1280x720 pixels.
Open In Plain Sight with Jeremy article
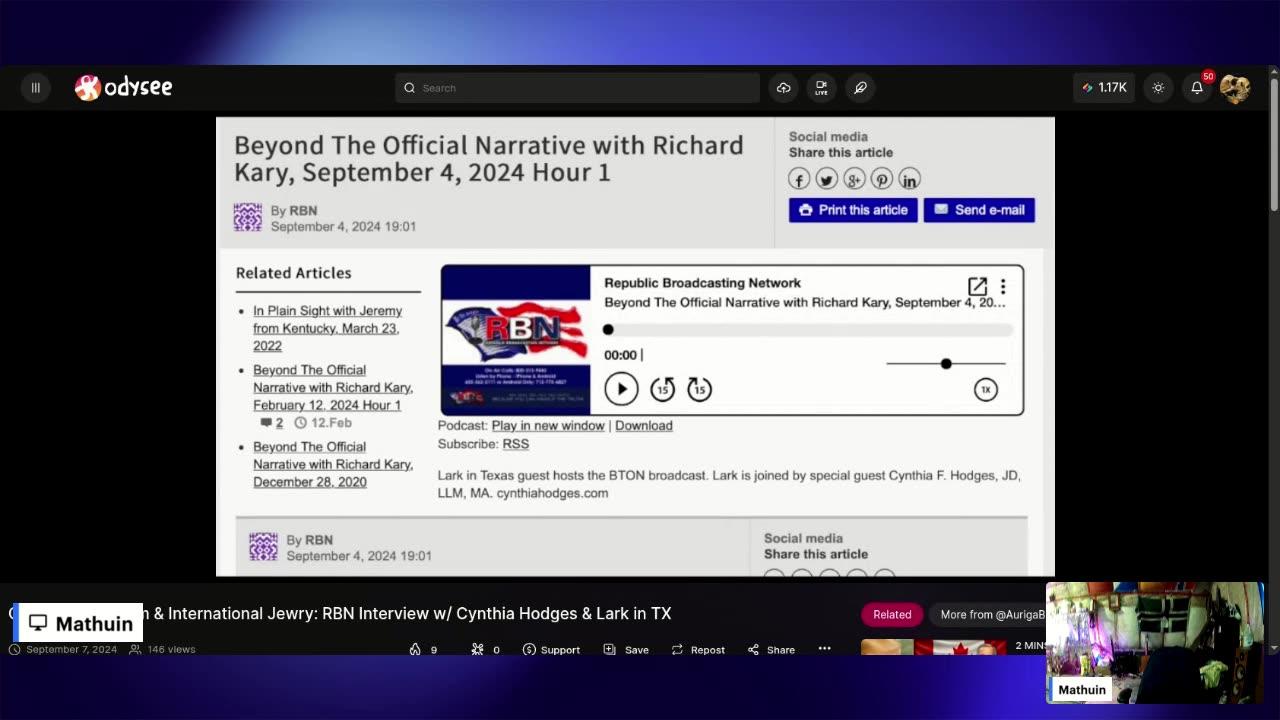pos(328,328)
